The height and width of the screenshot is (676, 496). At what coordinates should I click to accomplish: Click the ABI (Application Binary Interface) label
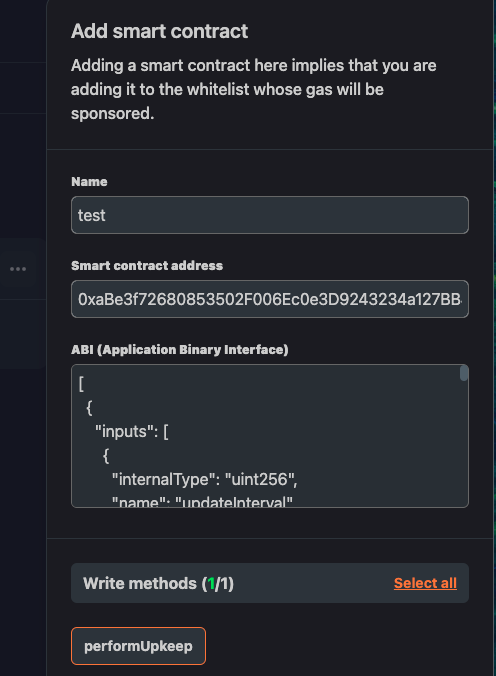click(x=180, y=350)
